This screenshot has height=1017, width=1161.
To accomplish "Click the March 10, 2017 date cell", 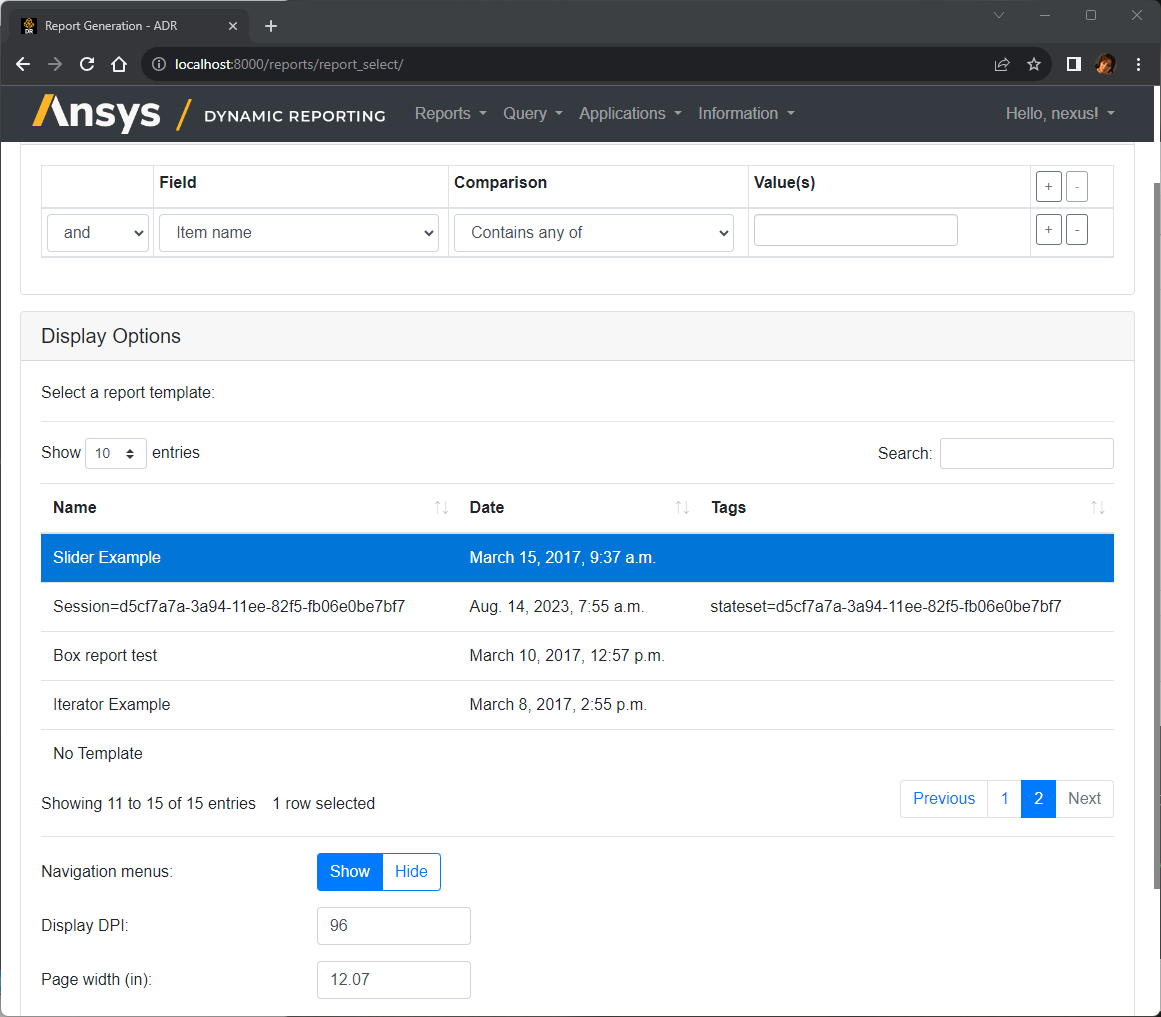I will tap(567, 656).
